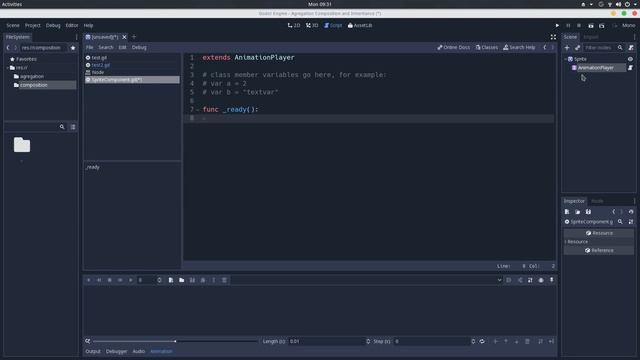Click the Classes button
Viewport: 640px width, 360px height.
tap(487, 47)
